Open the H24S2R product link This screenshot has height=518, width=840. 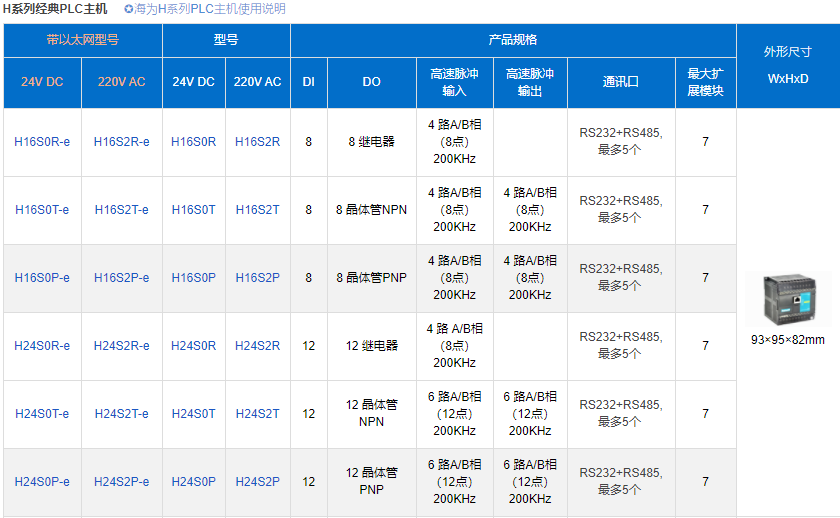tap(257, 346)
